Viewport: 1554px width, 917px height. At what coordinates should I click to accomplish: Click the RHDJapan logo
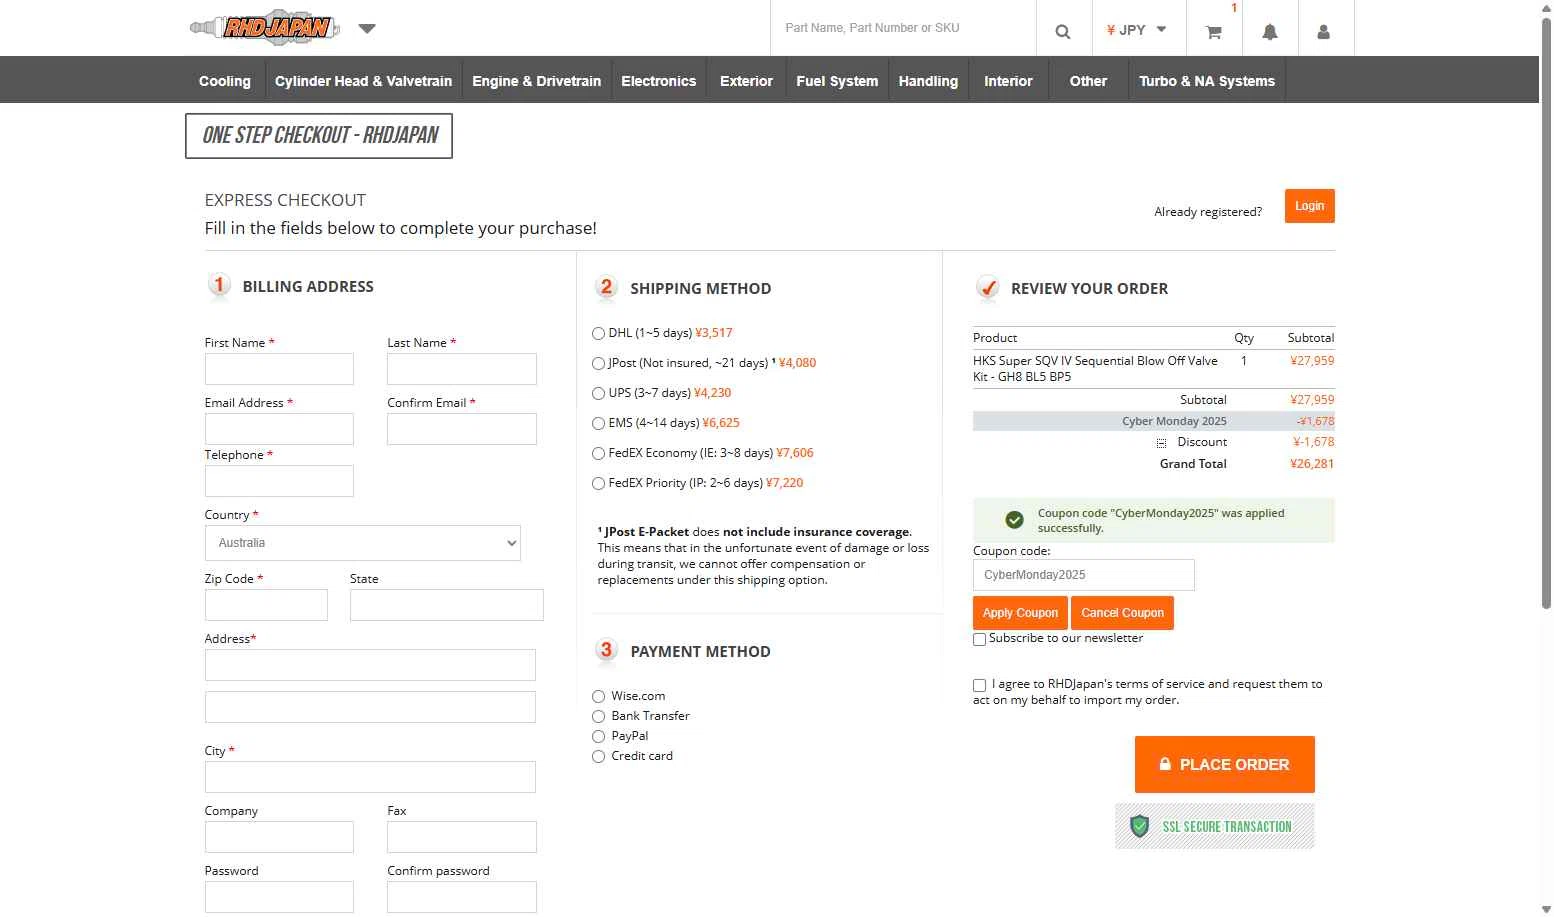click(x=265, y=28)
